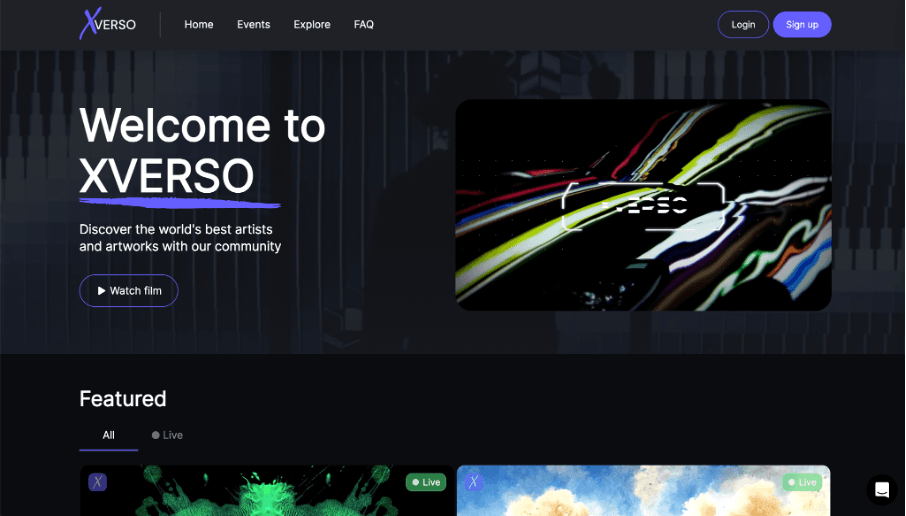Click the Sign up button
Image resolution: width=906 pixels, height=516 pixels.
[x=802, y=24]
